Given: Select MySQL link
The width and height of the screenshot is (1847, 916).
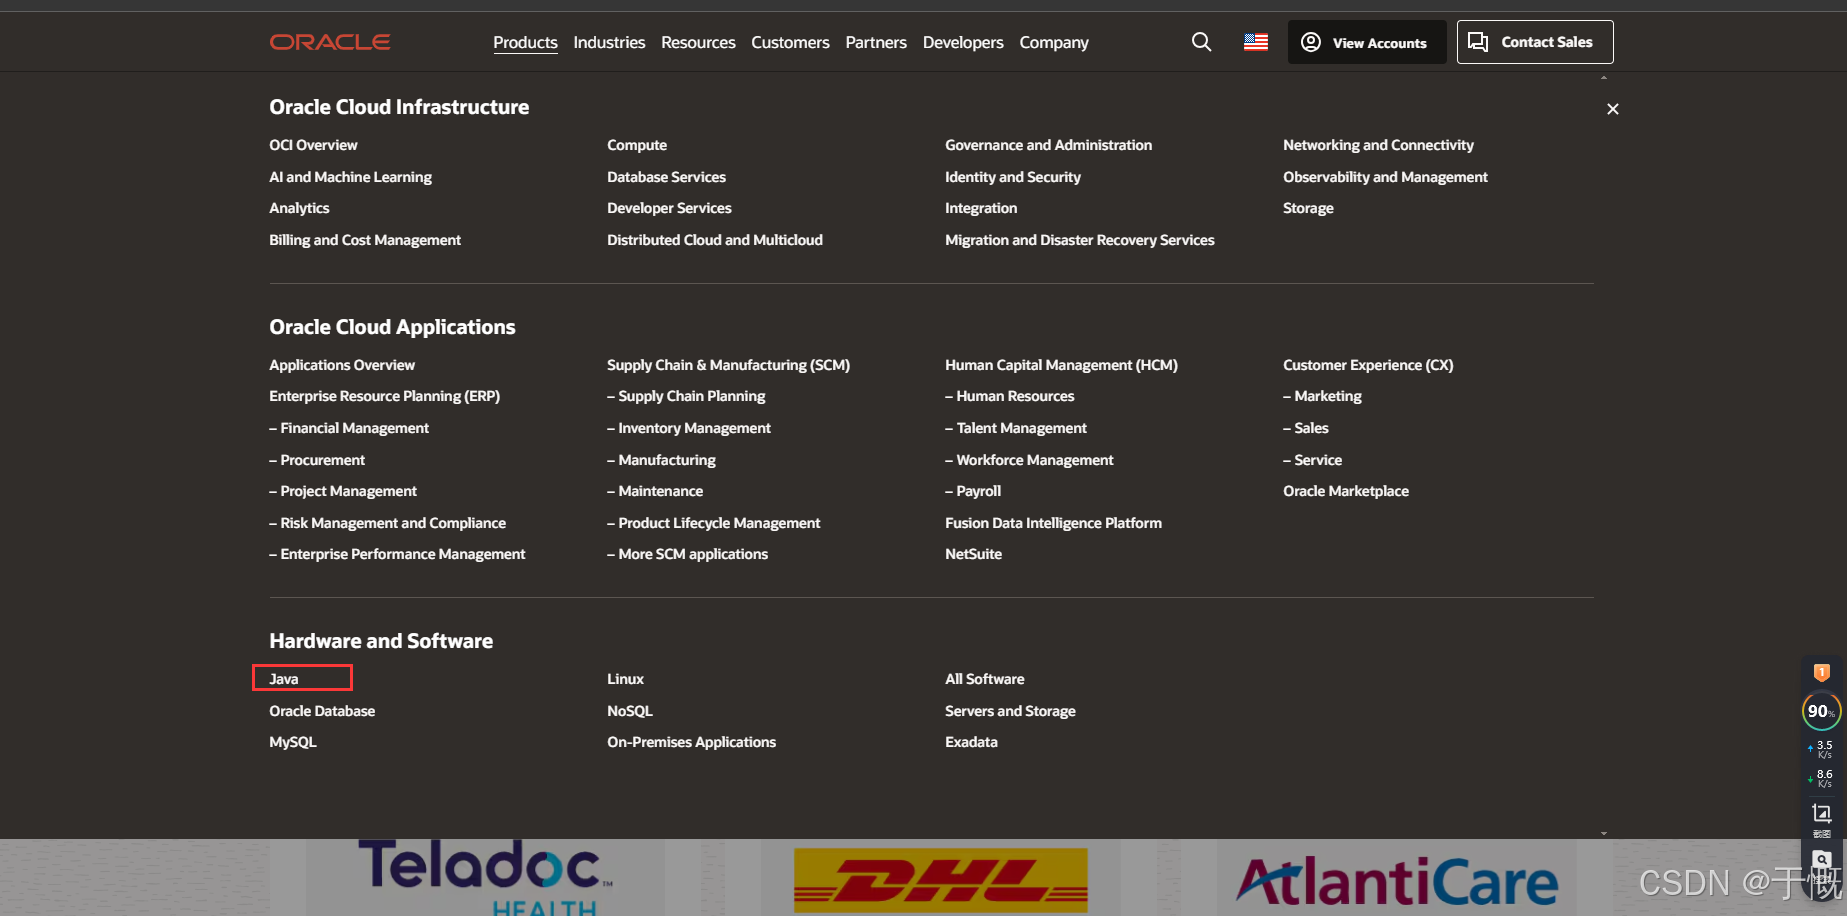Looking at the screenshot, I should pos(293,742).
